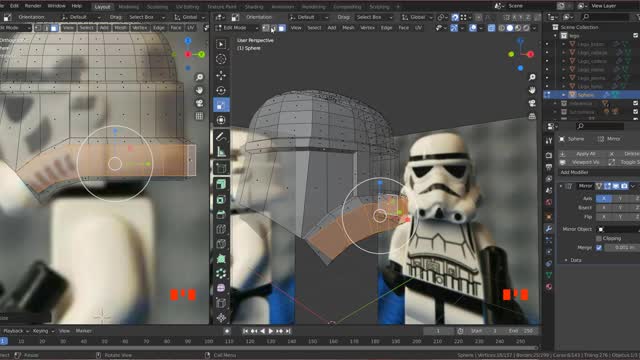Toggle Bisect X button

pos(604,208)
